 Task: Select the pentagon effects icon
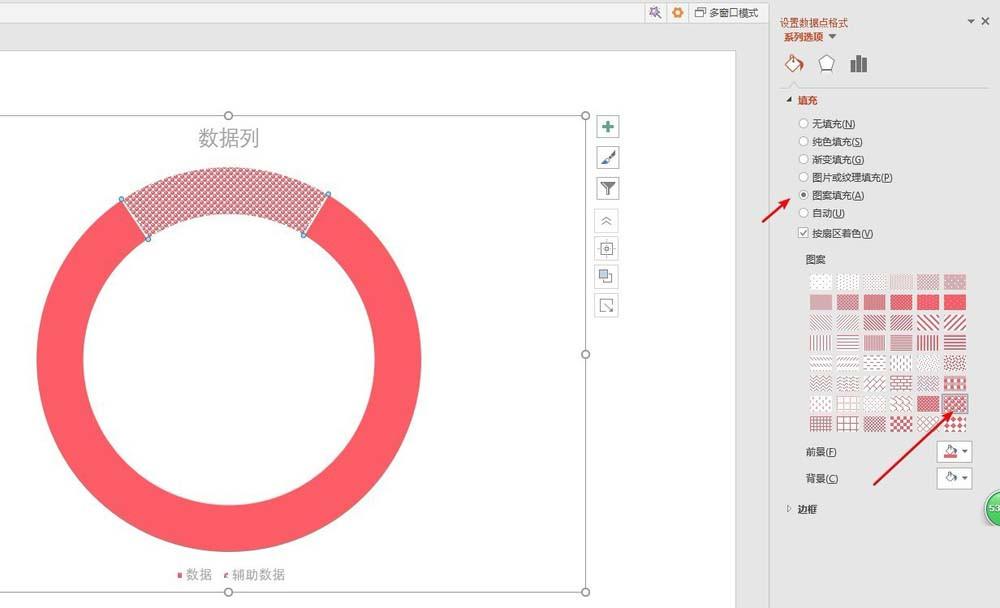click(826, 63)
